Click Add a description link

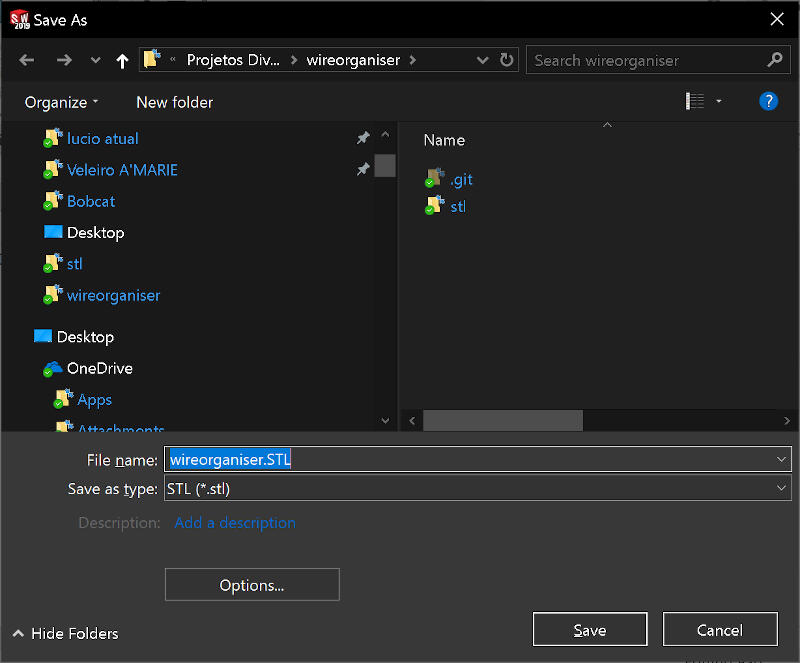(x=235, y=523)
